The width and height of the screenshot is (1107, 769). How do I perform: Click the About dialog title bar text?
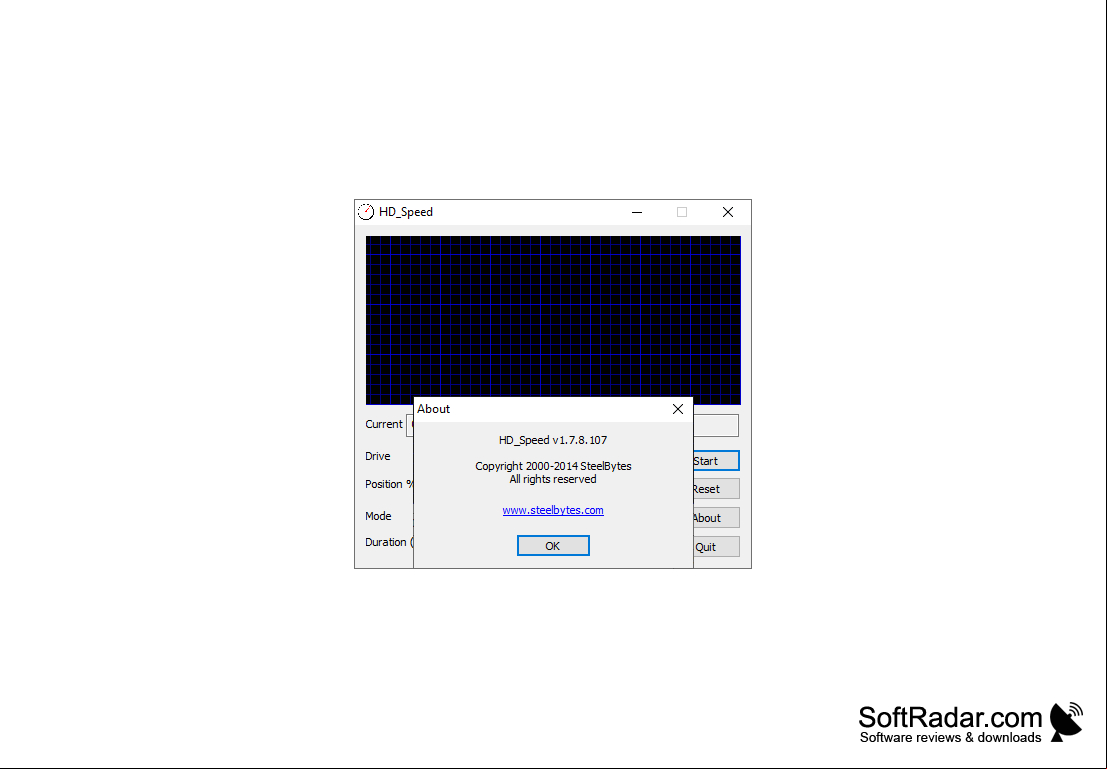click(x=433, y=409)
